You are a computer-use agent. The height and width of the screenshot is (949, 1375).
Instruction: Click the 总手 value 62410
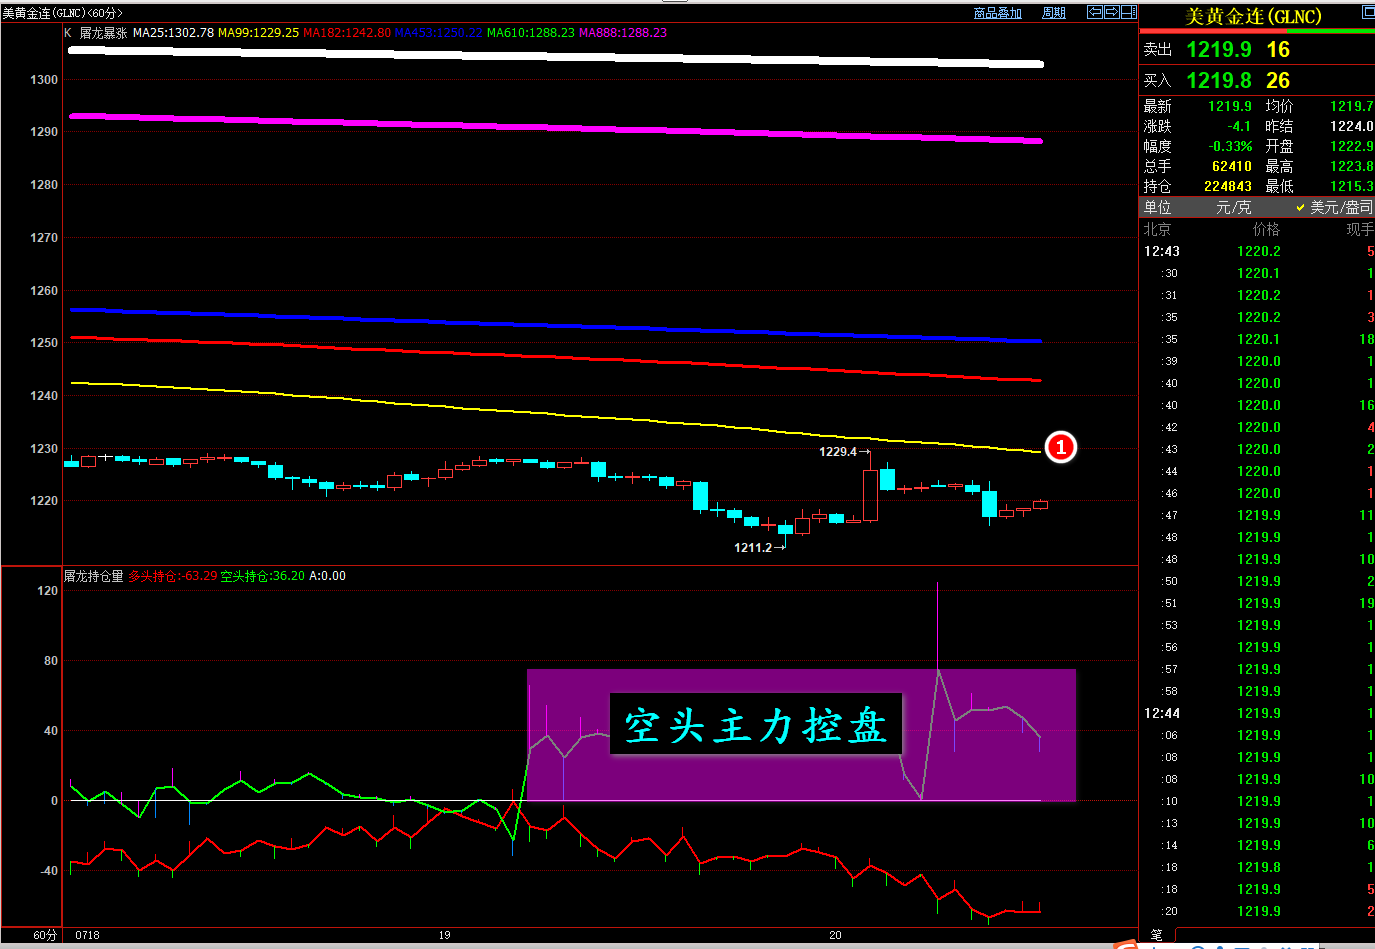1232,166
